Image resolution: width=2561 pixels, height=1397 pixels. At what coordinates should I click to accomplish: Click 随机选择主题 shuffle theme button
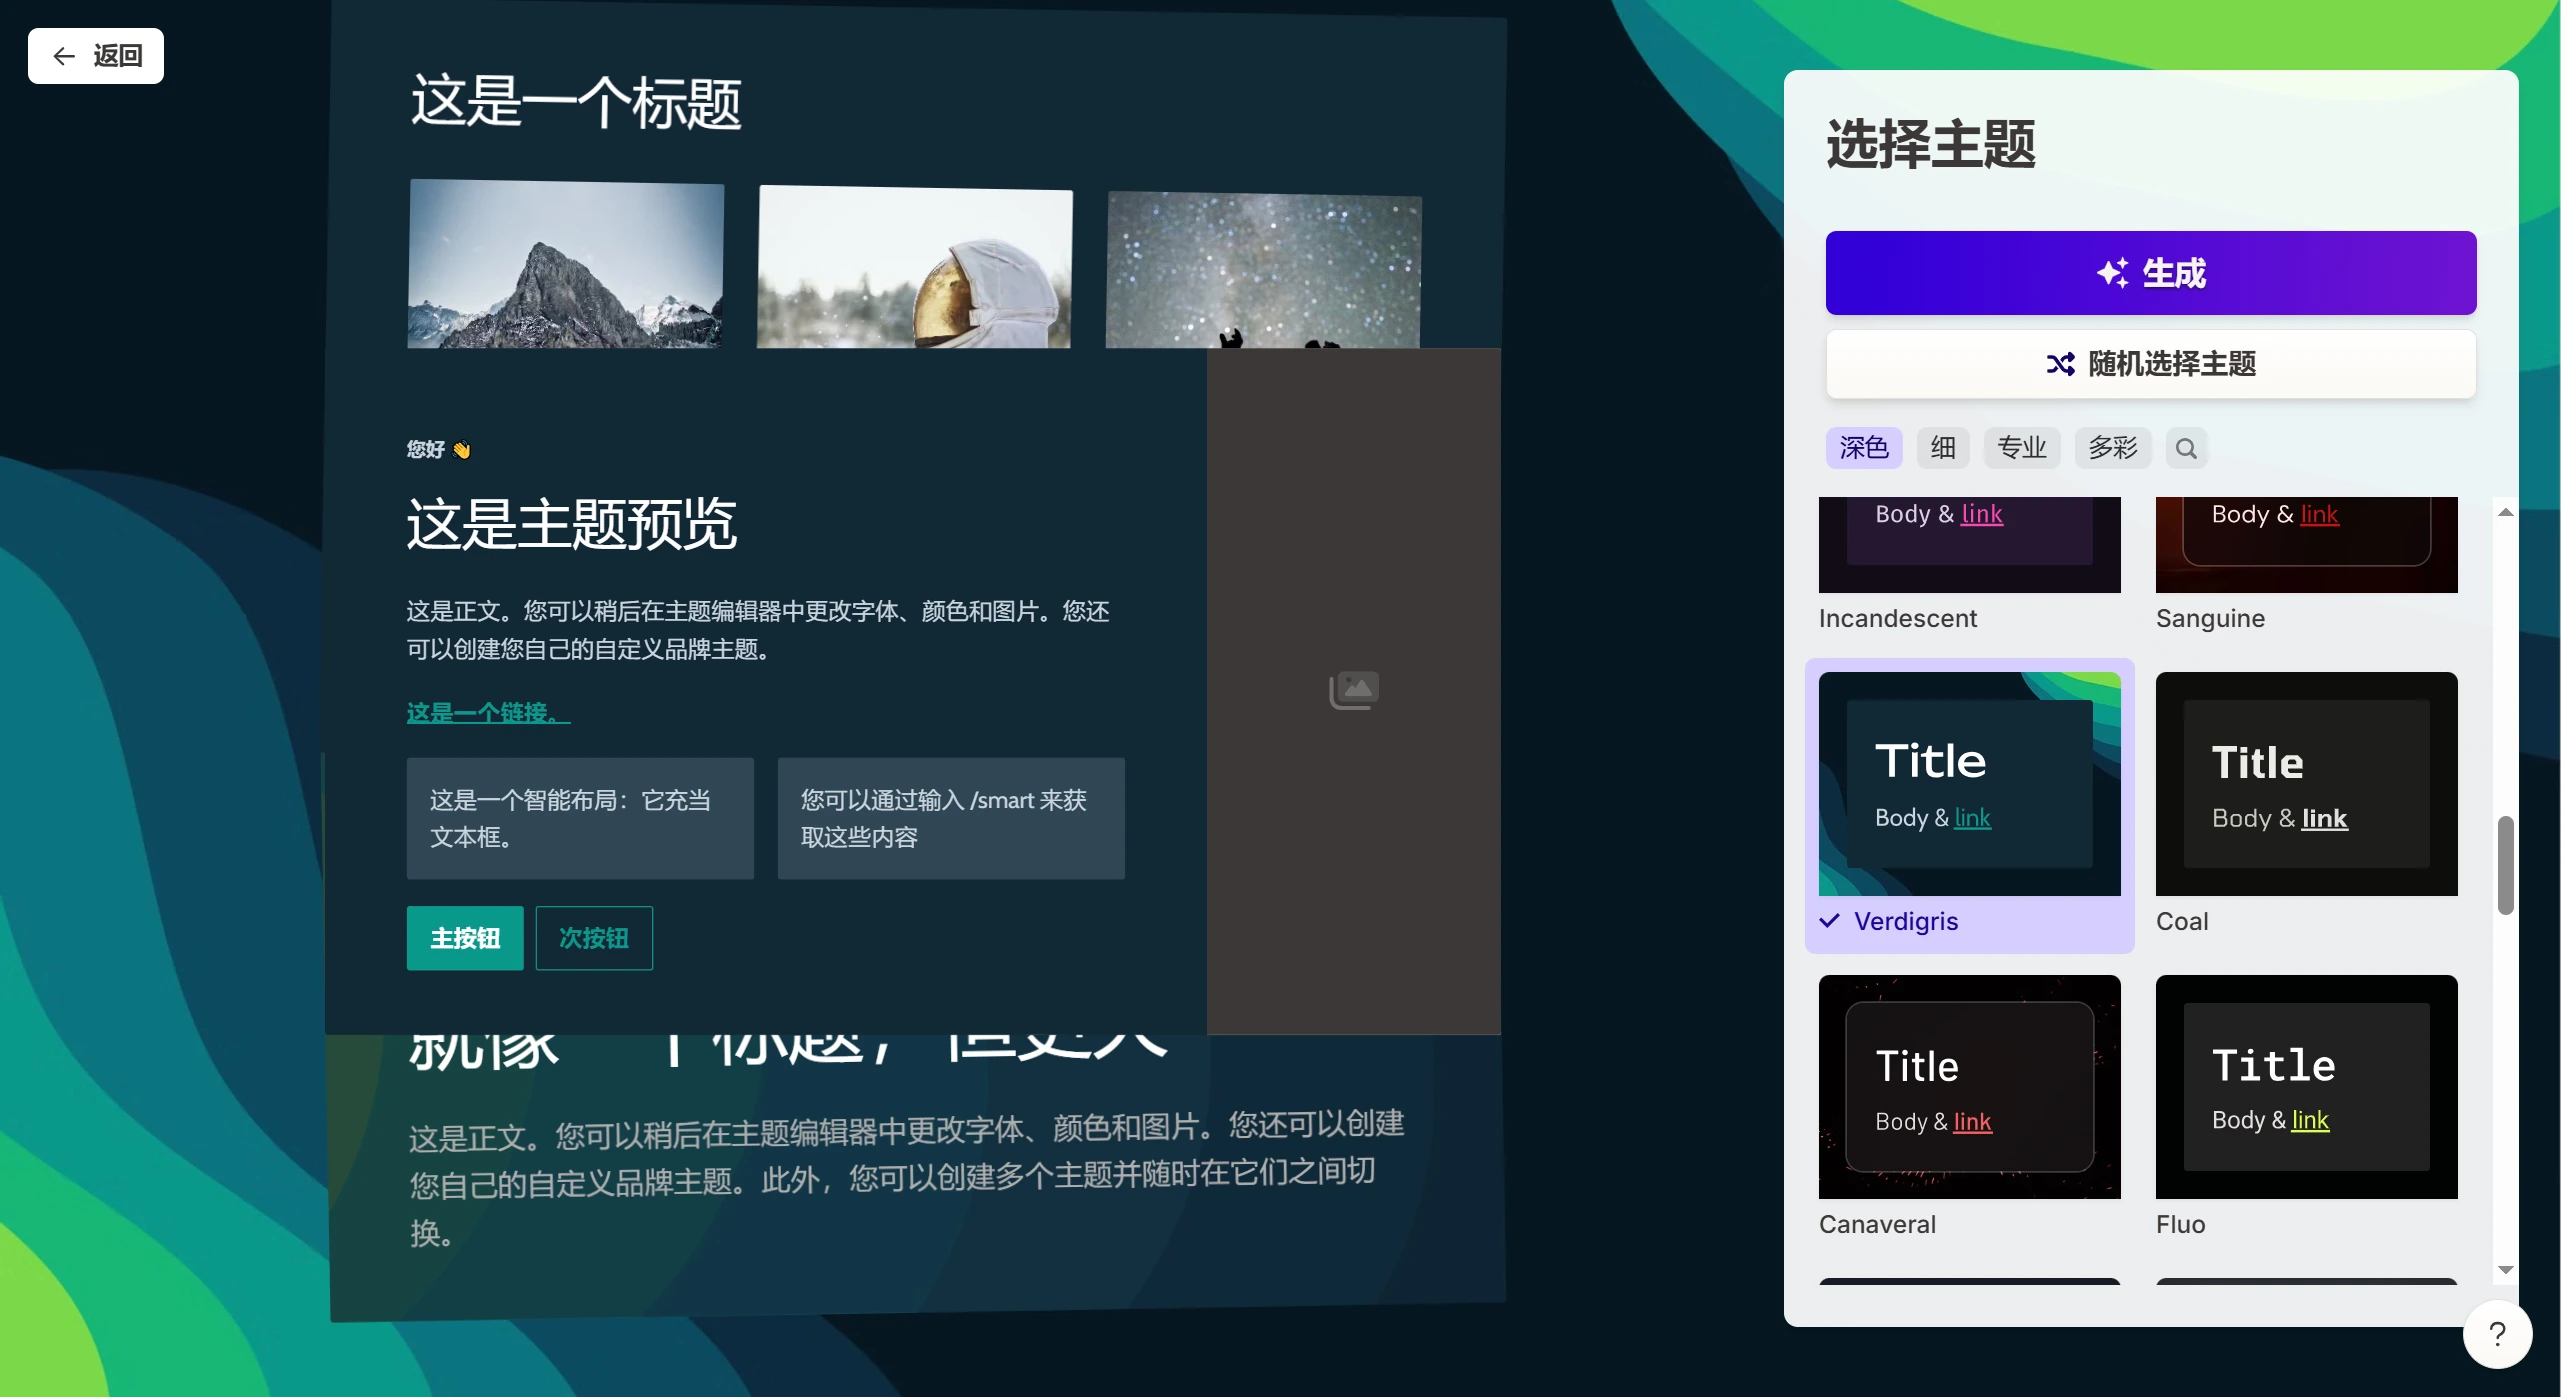coord(2150,364)
